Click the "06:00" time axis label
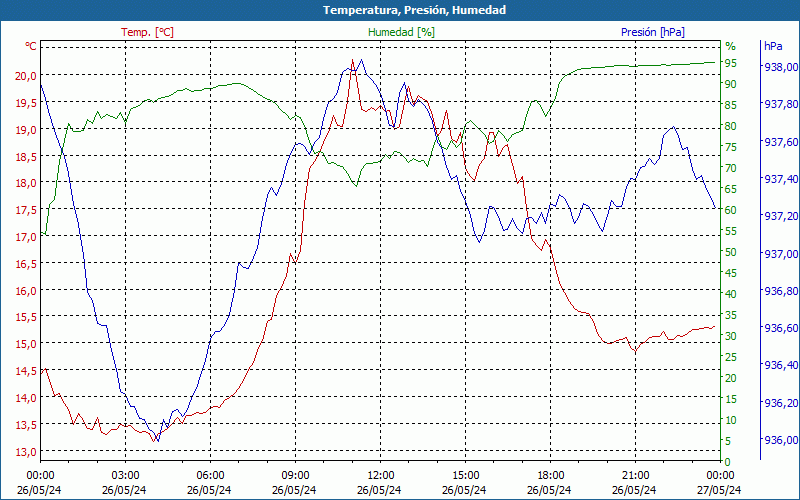 click(211, 474)
